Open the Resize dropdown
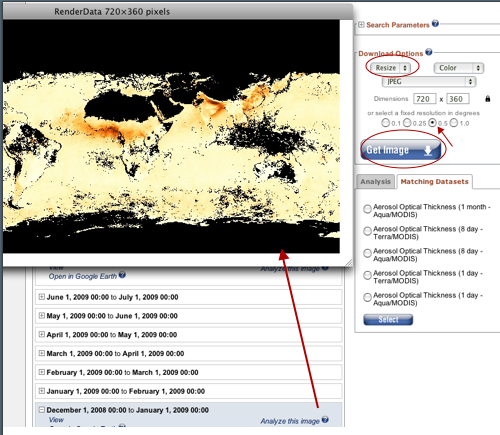The image size is (500, 435). [390, 68]
